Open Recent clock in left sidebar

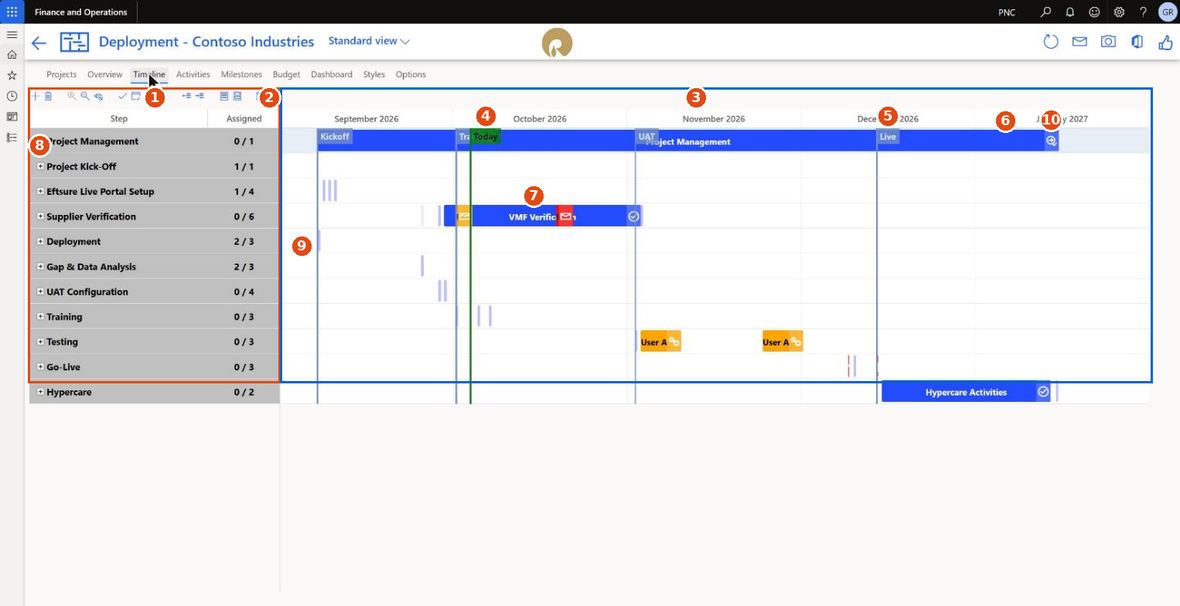(x=12, y=96)
